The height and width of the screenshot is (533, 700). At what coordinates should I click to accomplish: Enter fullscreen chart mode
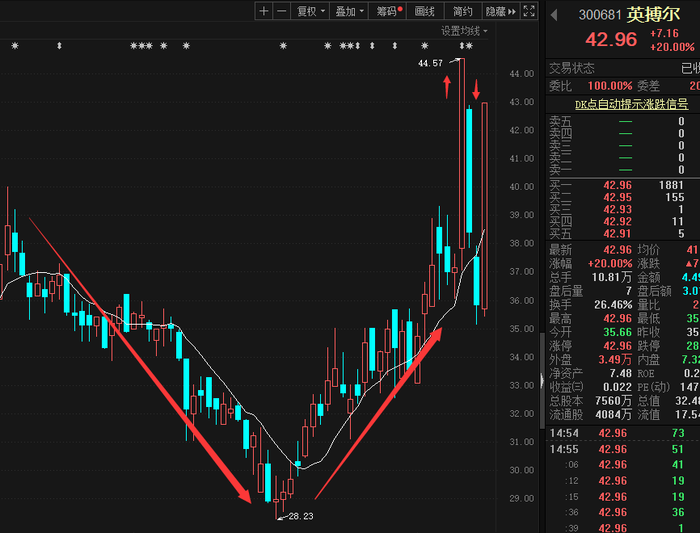click(x=529, y=11)
